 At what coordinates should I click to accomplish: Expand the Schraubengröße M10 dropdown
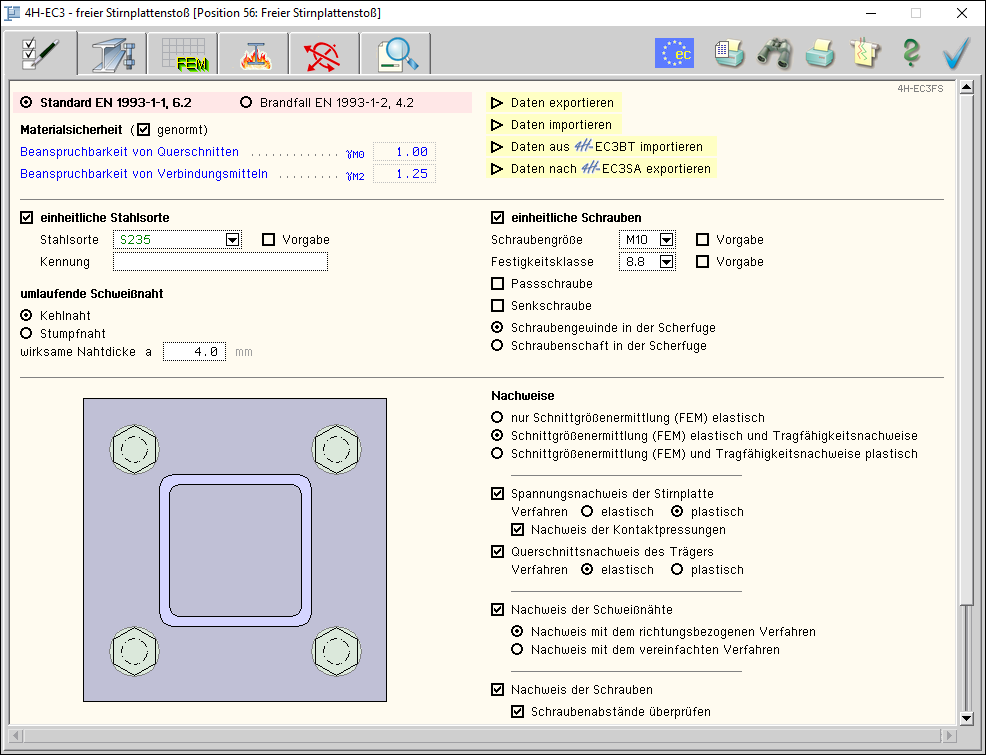pyautogui.click(x=667, y=240)
